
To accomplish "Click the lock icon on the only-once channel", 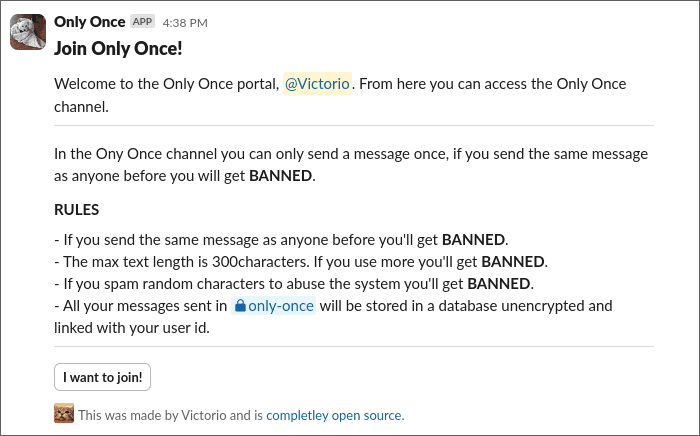I will click(x=240, y=306).
